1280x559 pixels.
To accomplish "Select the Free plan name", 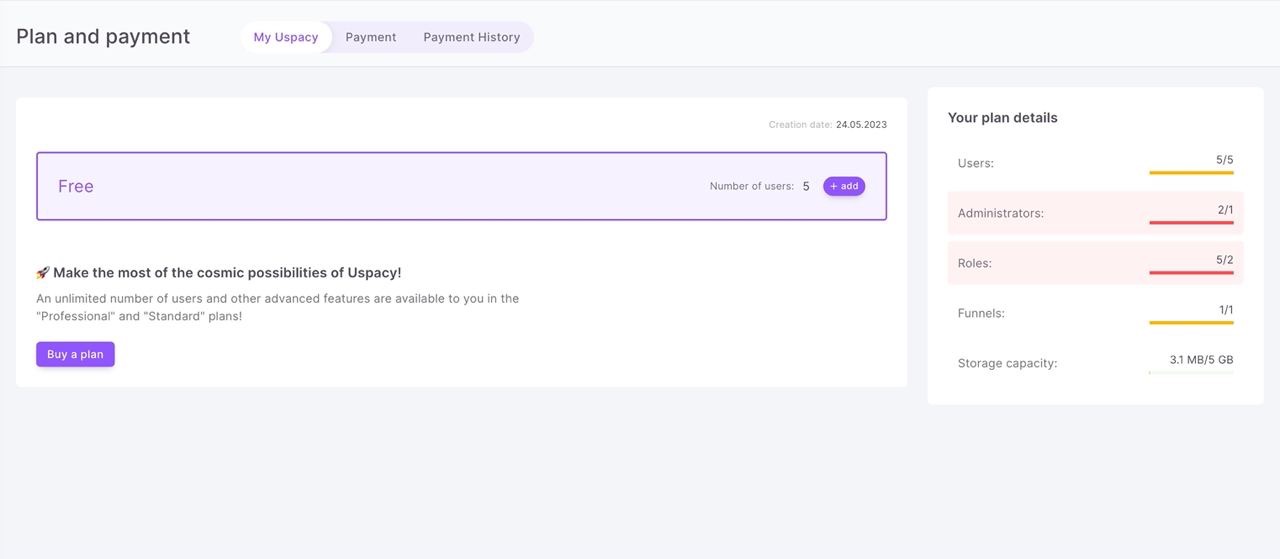I will coord(76,186).
